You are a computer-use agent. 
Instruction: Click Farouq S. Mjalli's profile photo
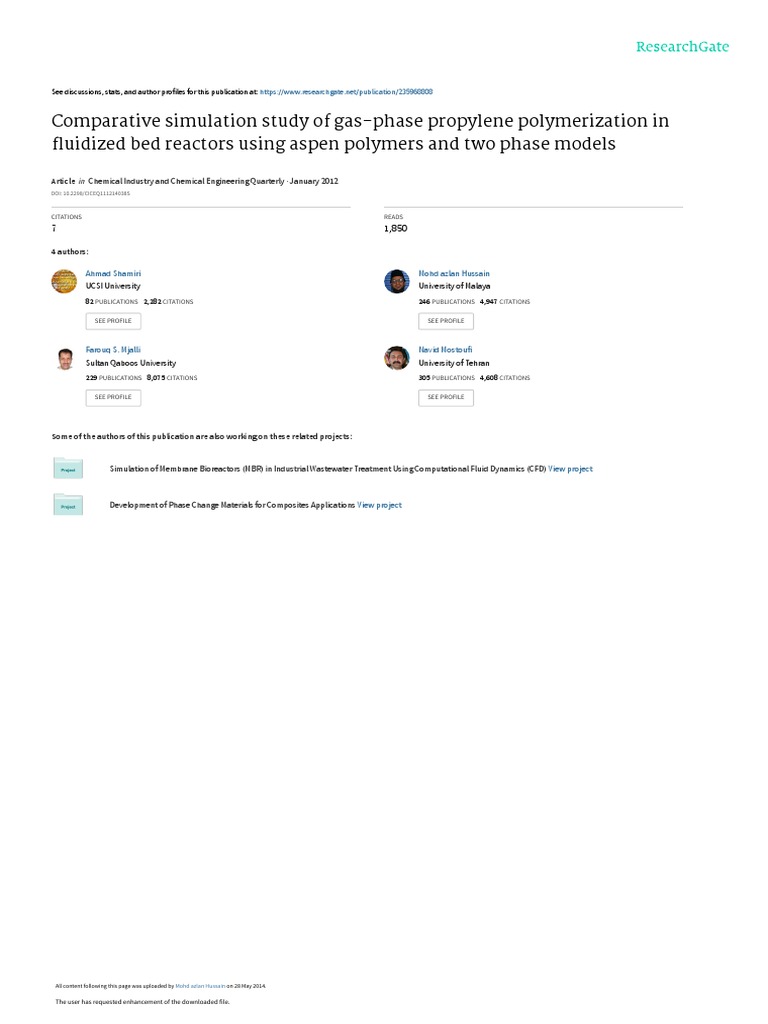pyautogui.click(x=63, y=358)
